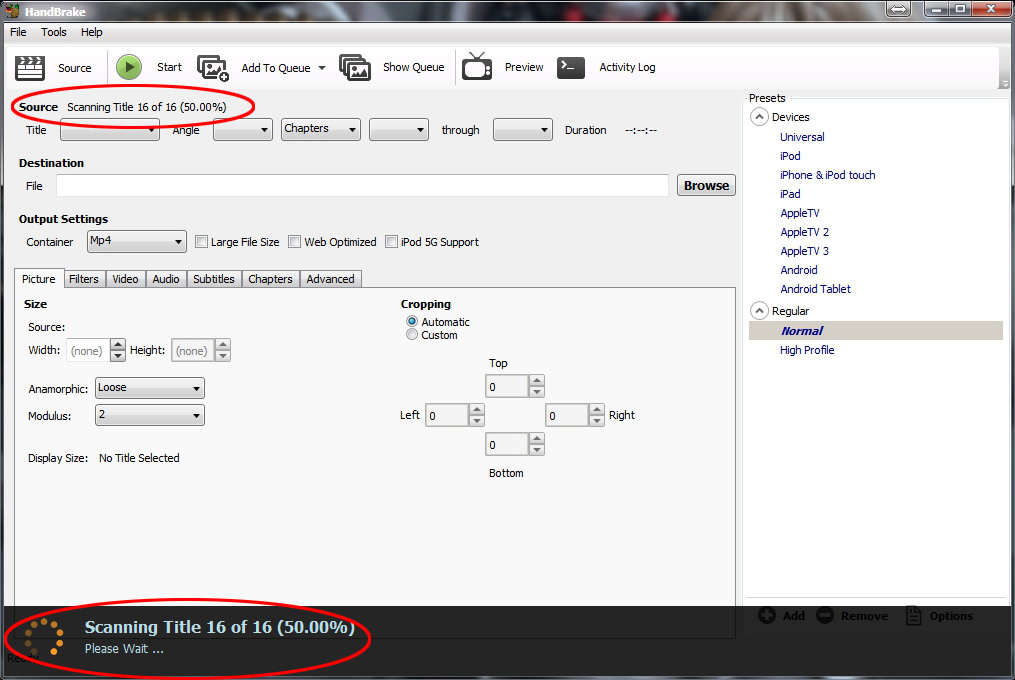The image size is (1015, 680).
Task: Increase the Width stepper value
Action: (118, 345)
